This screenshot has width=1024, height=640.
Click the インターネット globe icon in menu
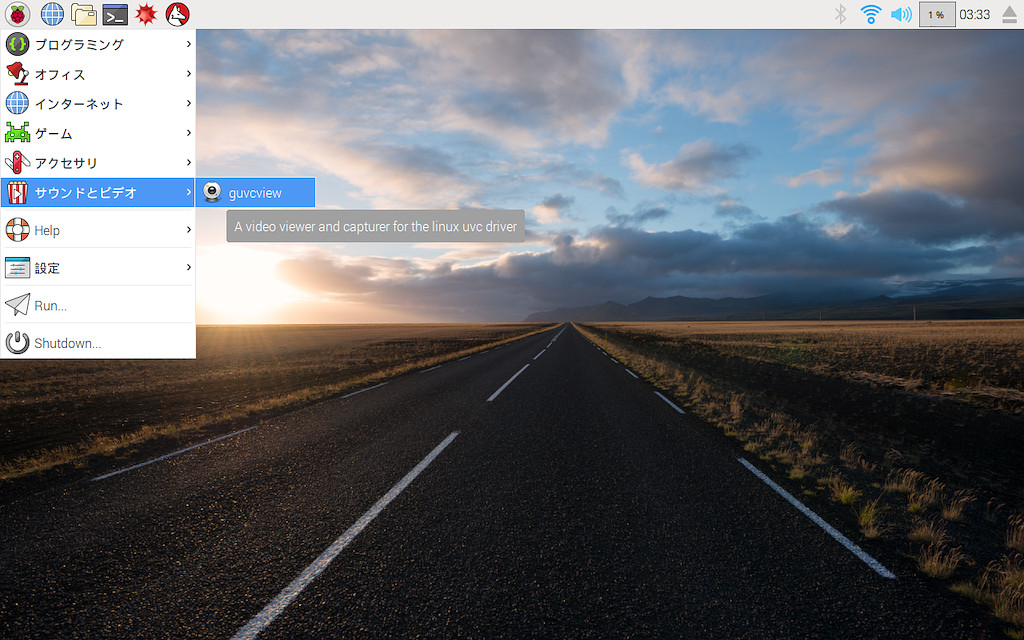tap(17, 103)
